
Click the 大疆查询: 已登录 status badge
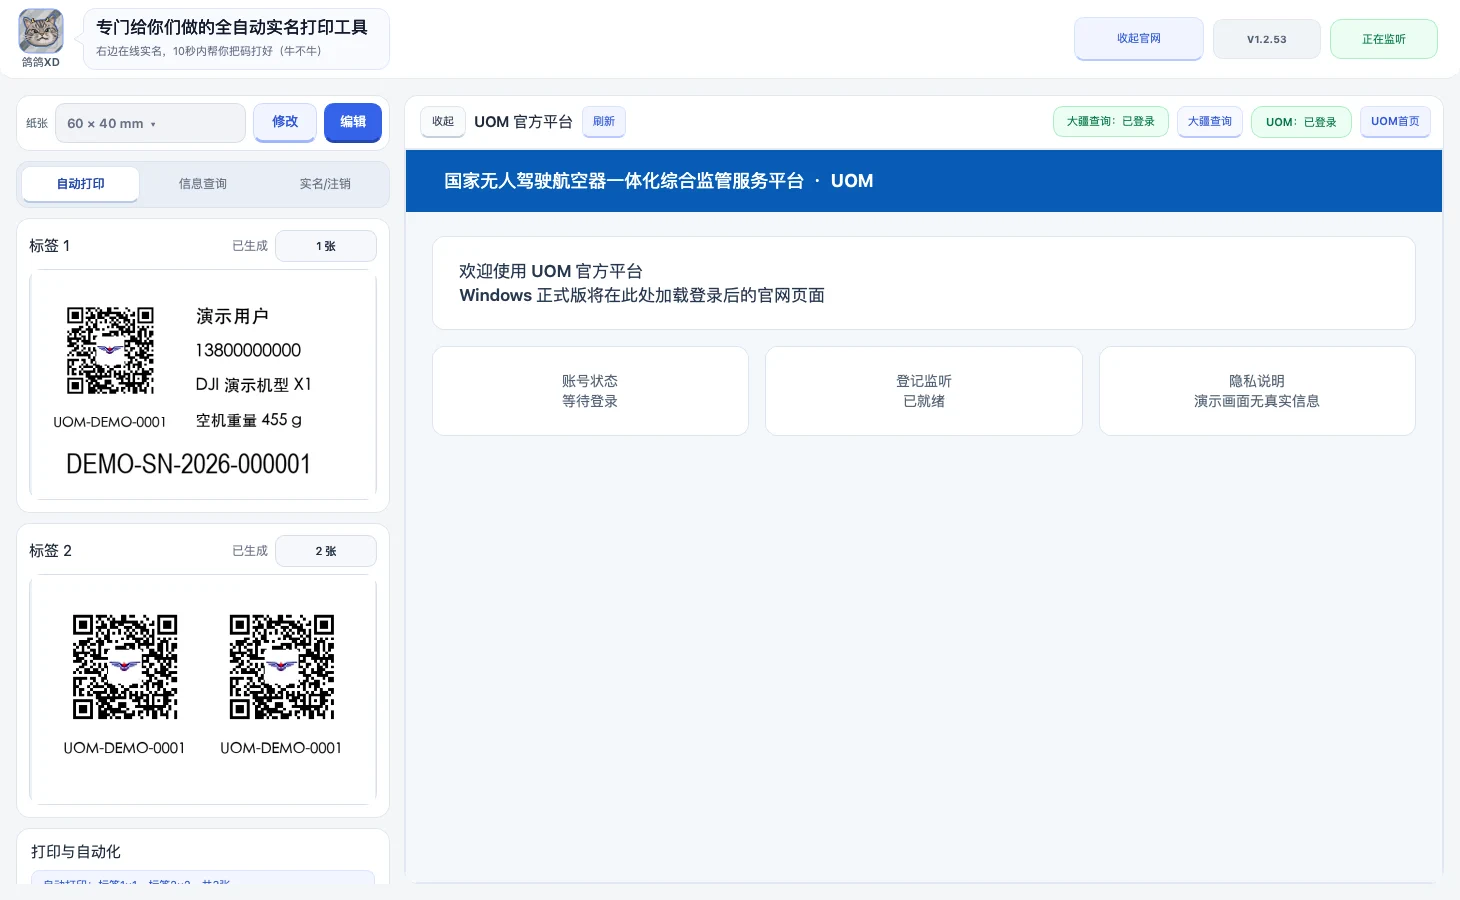pos(1111,122)
